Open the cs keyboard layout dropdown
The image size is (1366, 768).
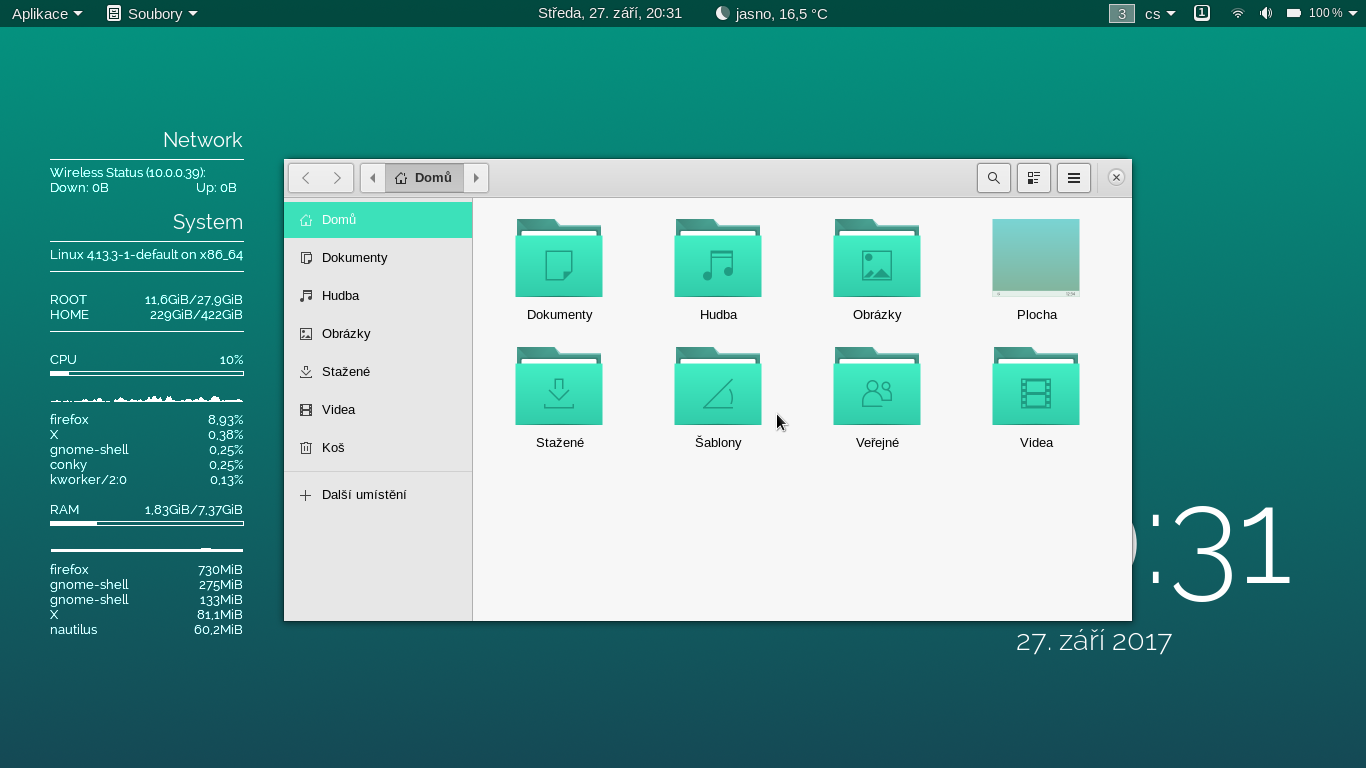(x=1160, y=13)
